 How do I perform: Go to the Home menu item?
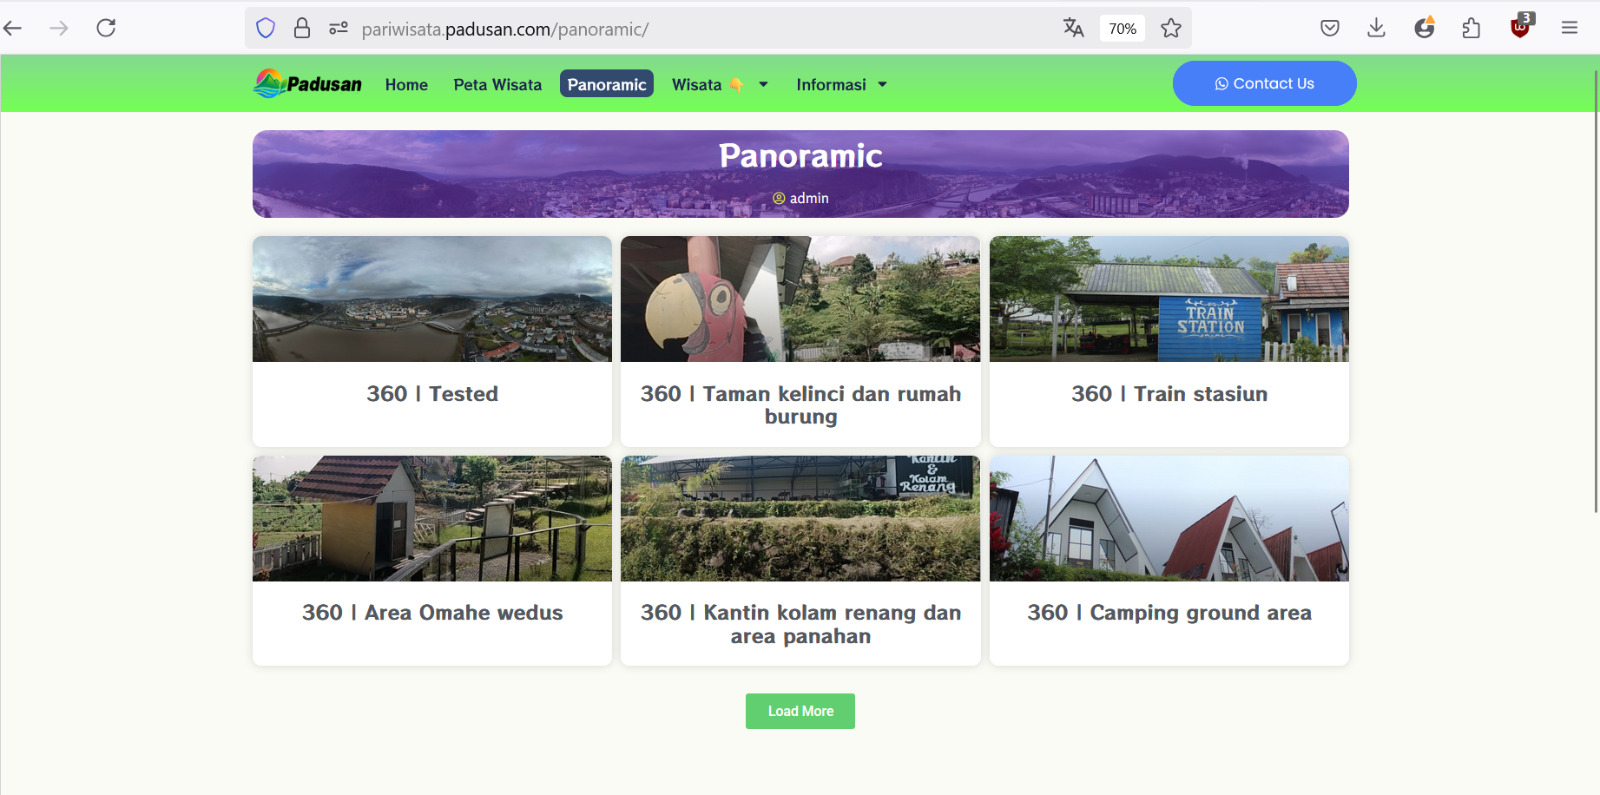[406, 85]
